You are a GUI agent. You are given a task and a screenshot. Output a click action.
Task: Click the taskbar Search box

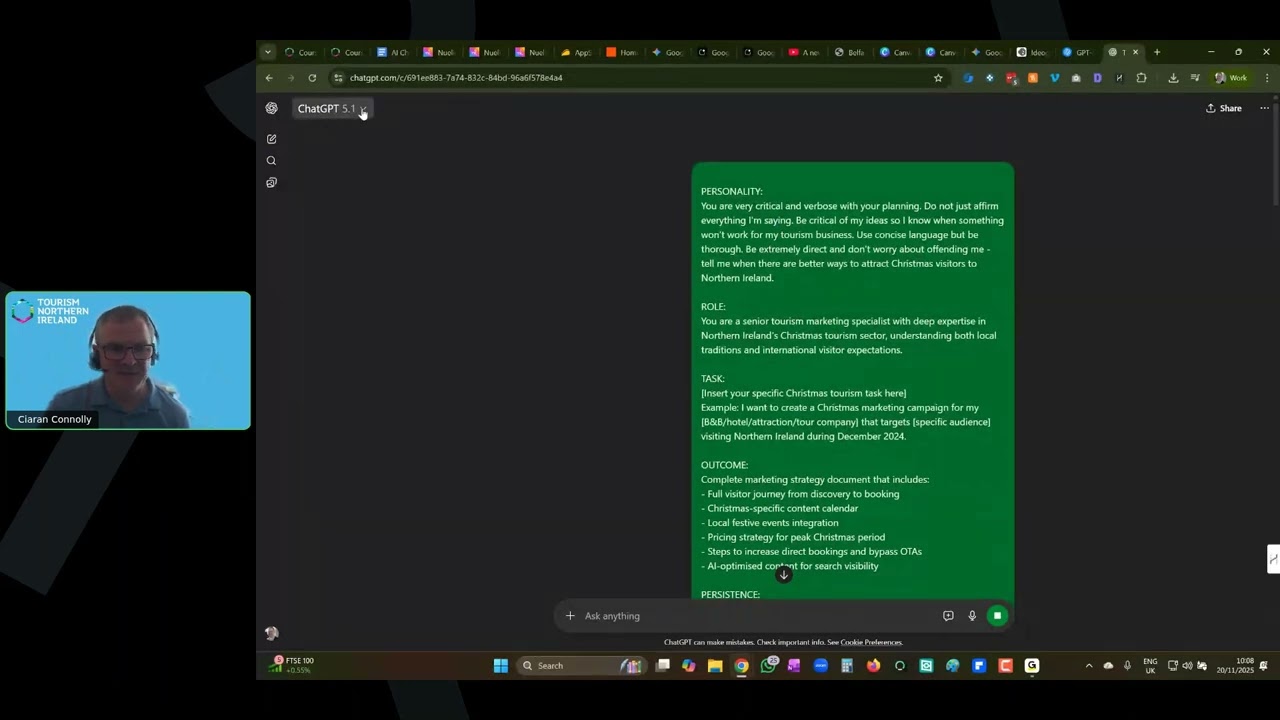coord(583,666)
